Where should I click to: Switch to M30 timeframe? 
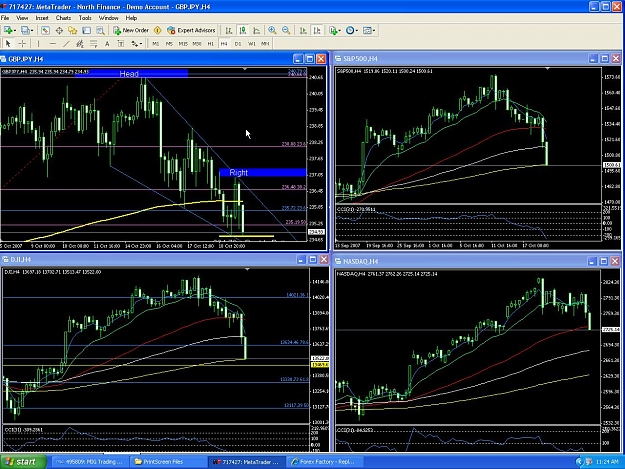197,44
